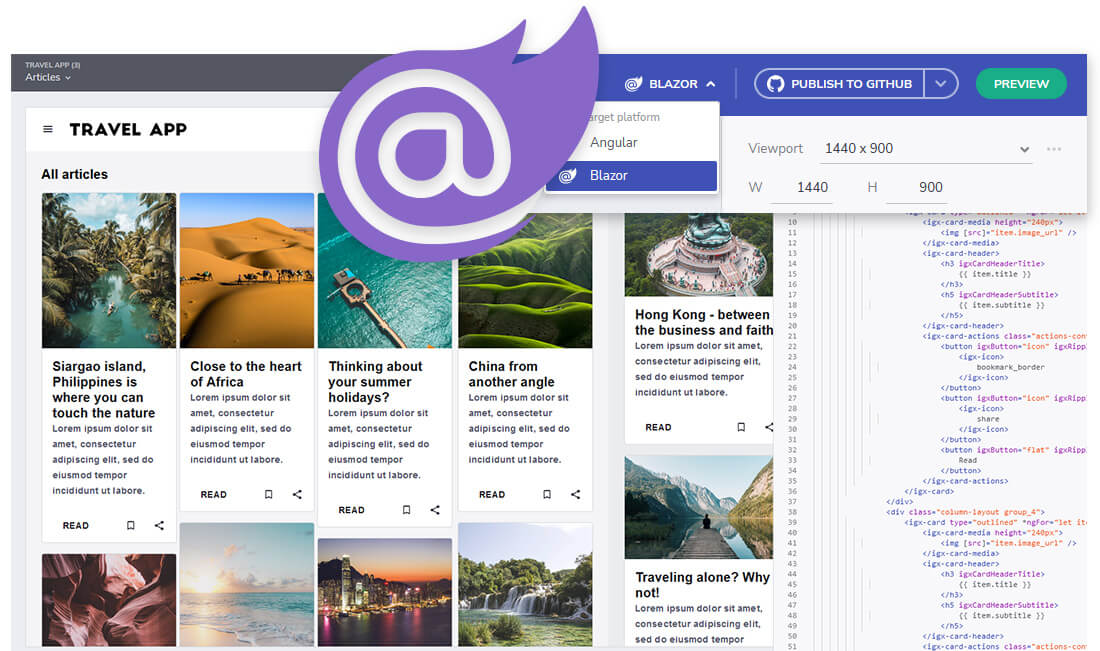Viewport: 1100px width, 651px height.
Task: Select Angular as target platform
Action: pyautogui.click(x=613, y=143)
